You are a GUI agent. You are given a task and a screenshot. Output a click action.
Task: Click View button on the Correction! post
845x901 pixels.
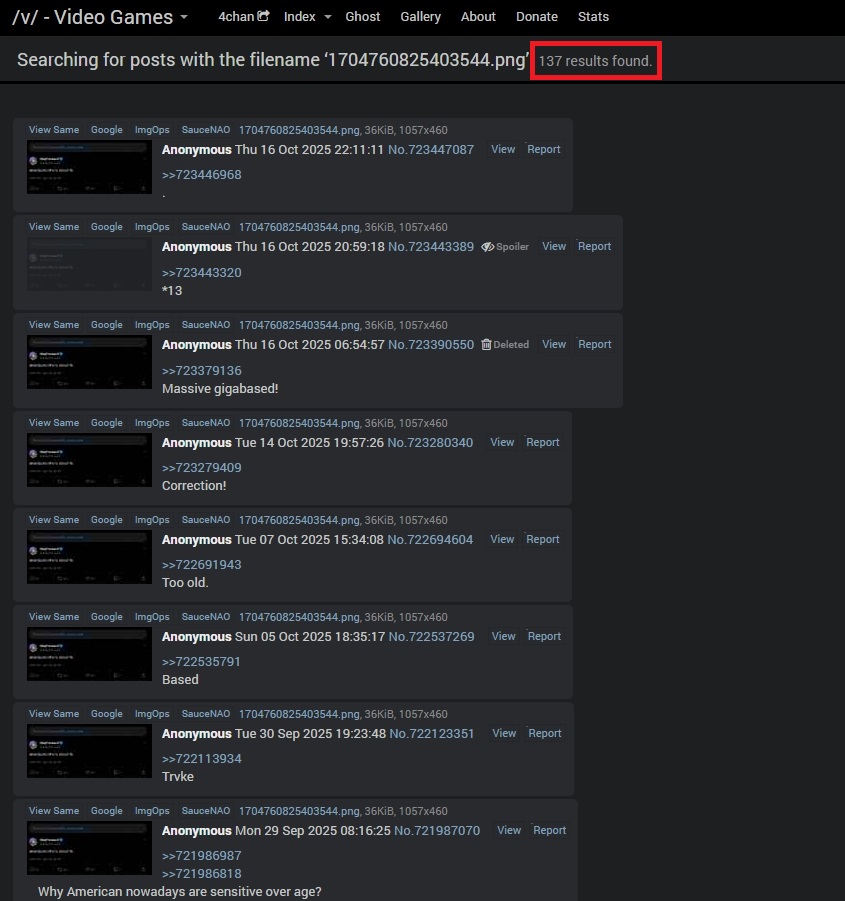coord(502,442)
